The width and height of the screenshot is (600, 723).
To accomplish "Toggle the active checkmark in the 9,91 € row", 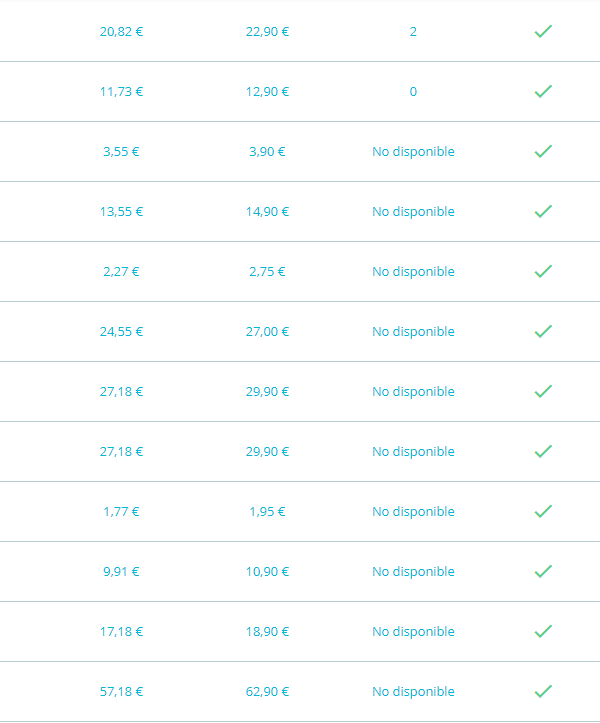I will click(543, 571).
